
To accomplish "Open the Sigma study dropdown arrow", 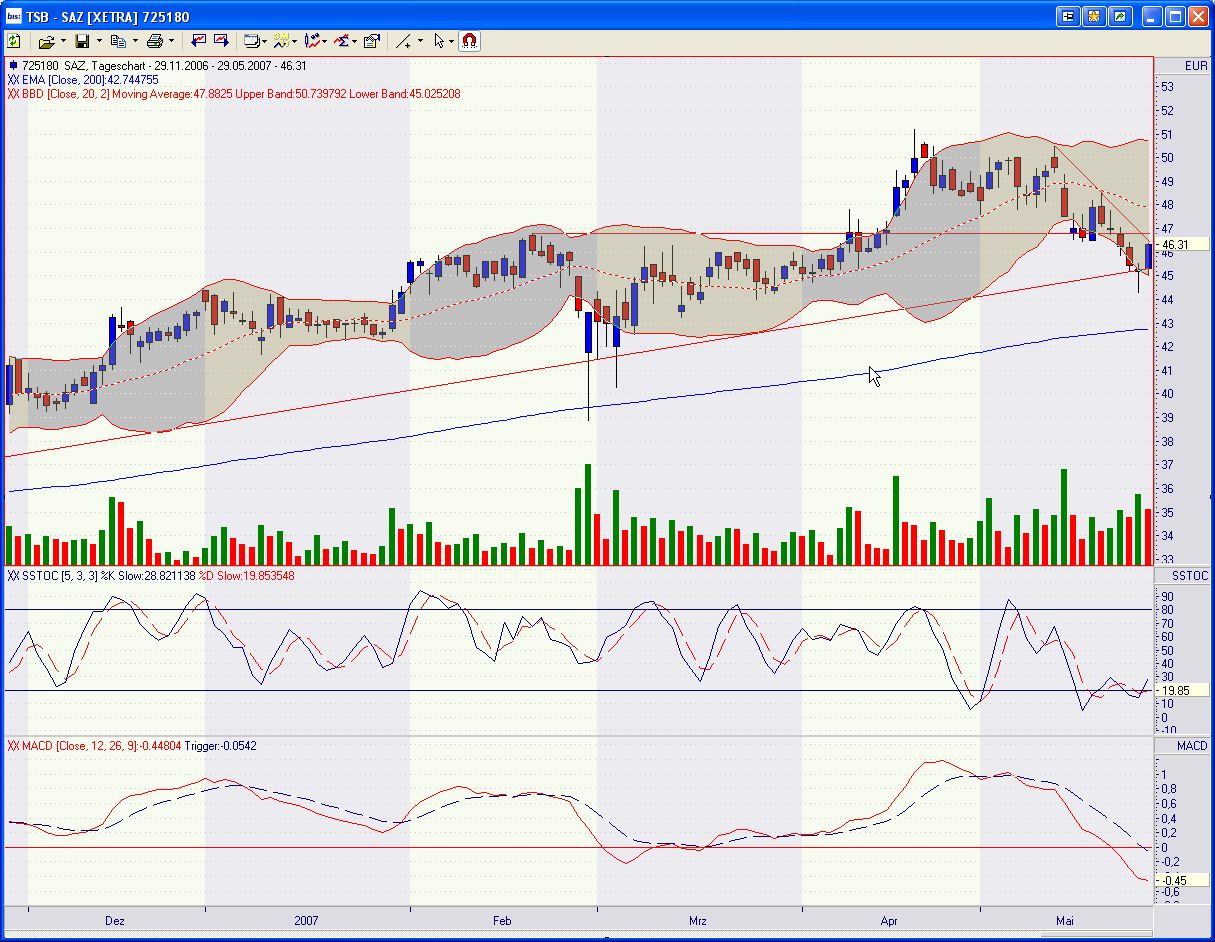I will coord(356,41).
